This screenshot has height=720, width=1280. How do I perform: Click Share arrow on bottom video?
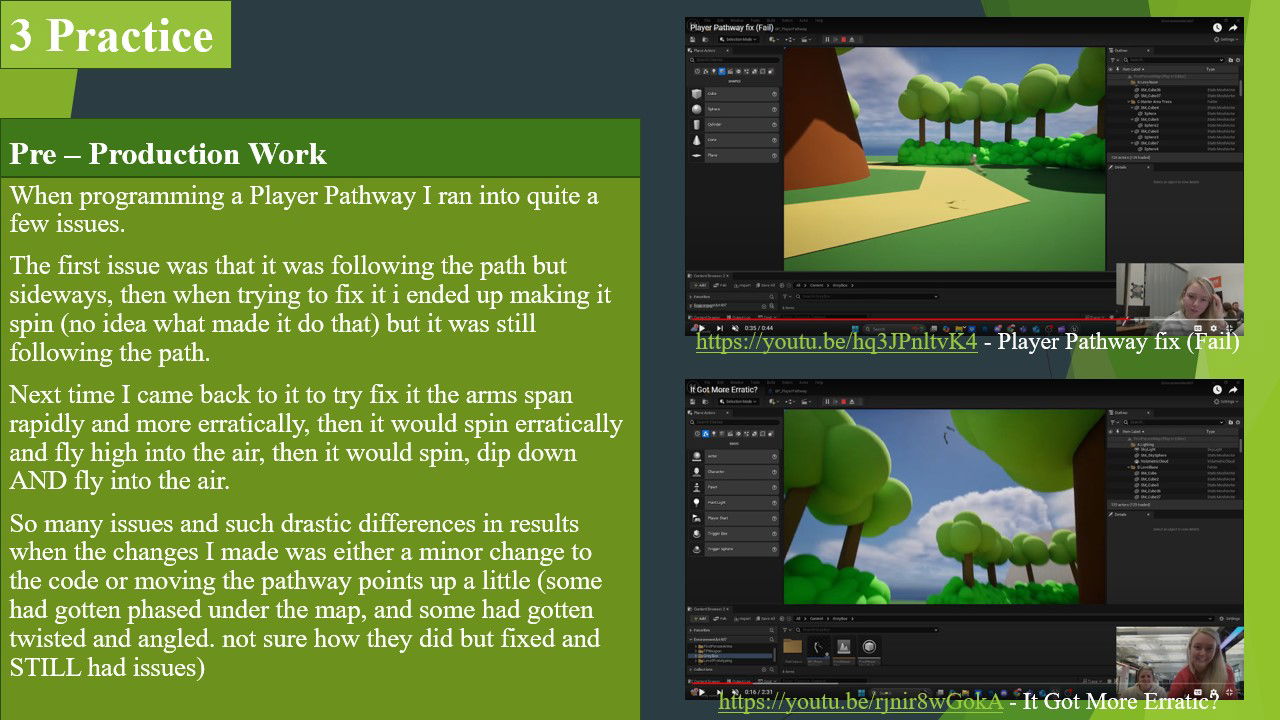pos(1235,388)
